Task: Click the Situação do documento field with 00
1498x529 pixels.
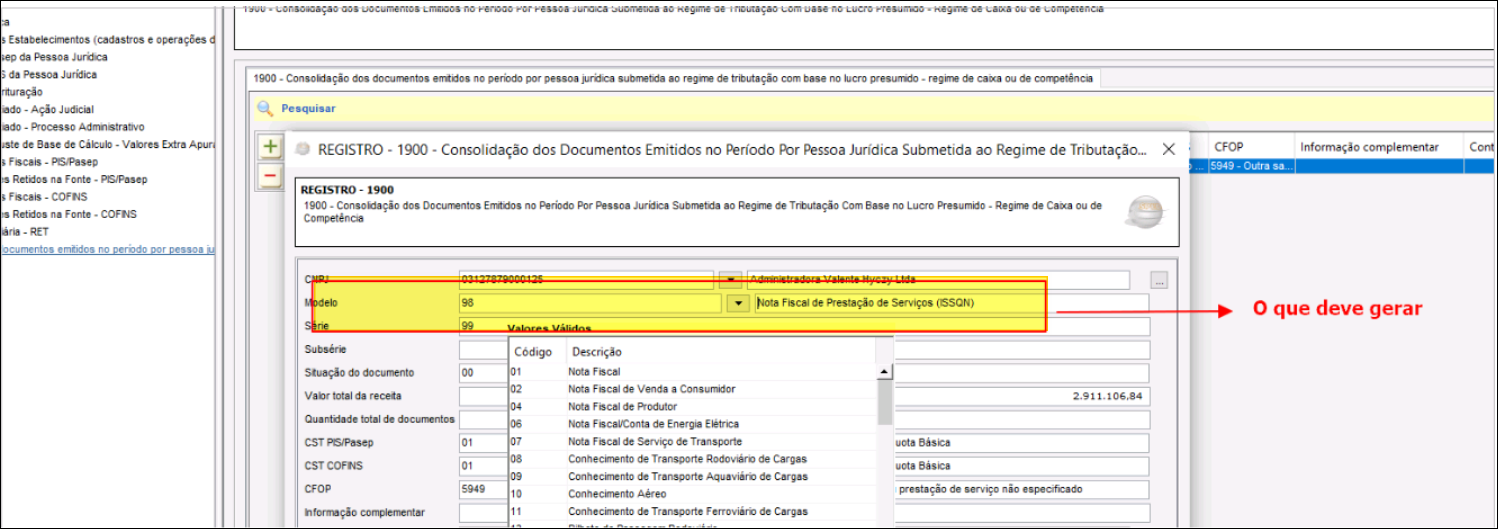Action: pyautogui.click(x=483, y=373)
